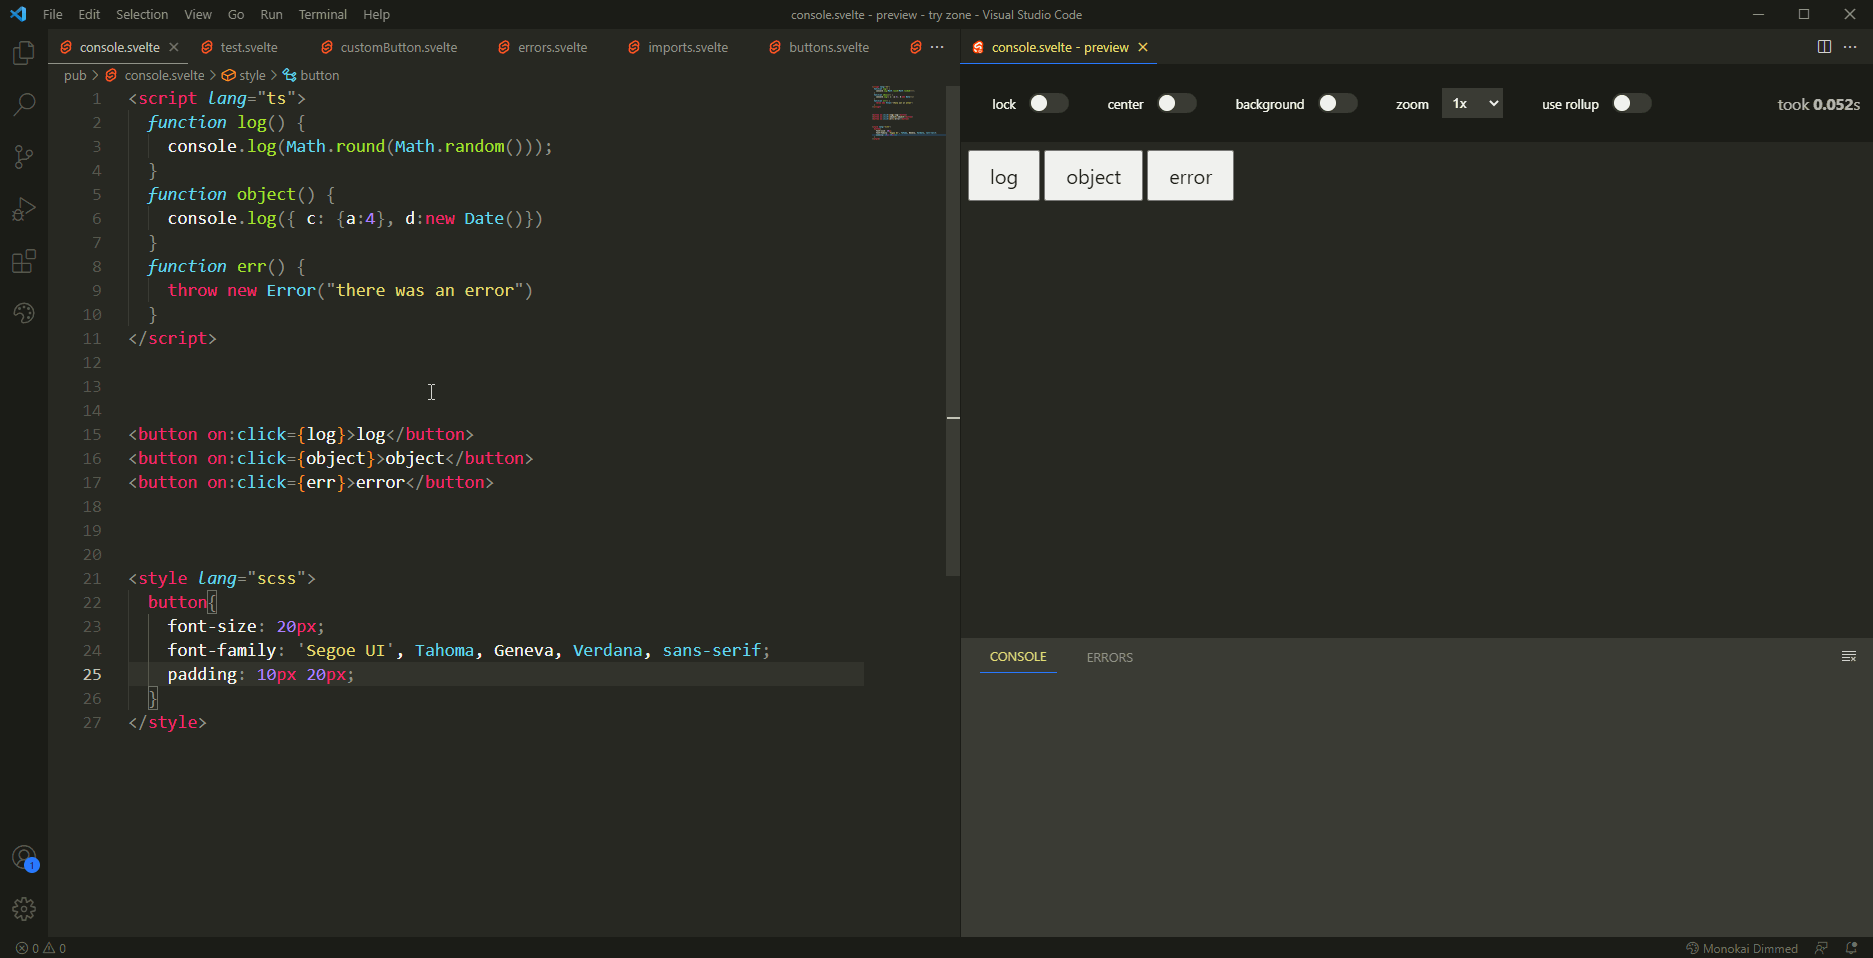Click the console.svelte breadcrumb file icon
Image resolution: width=1873 pixels, height=958 pixels.
tap(111, 75)
